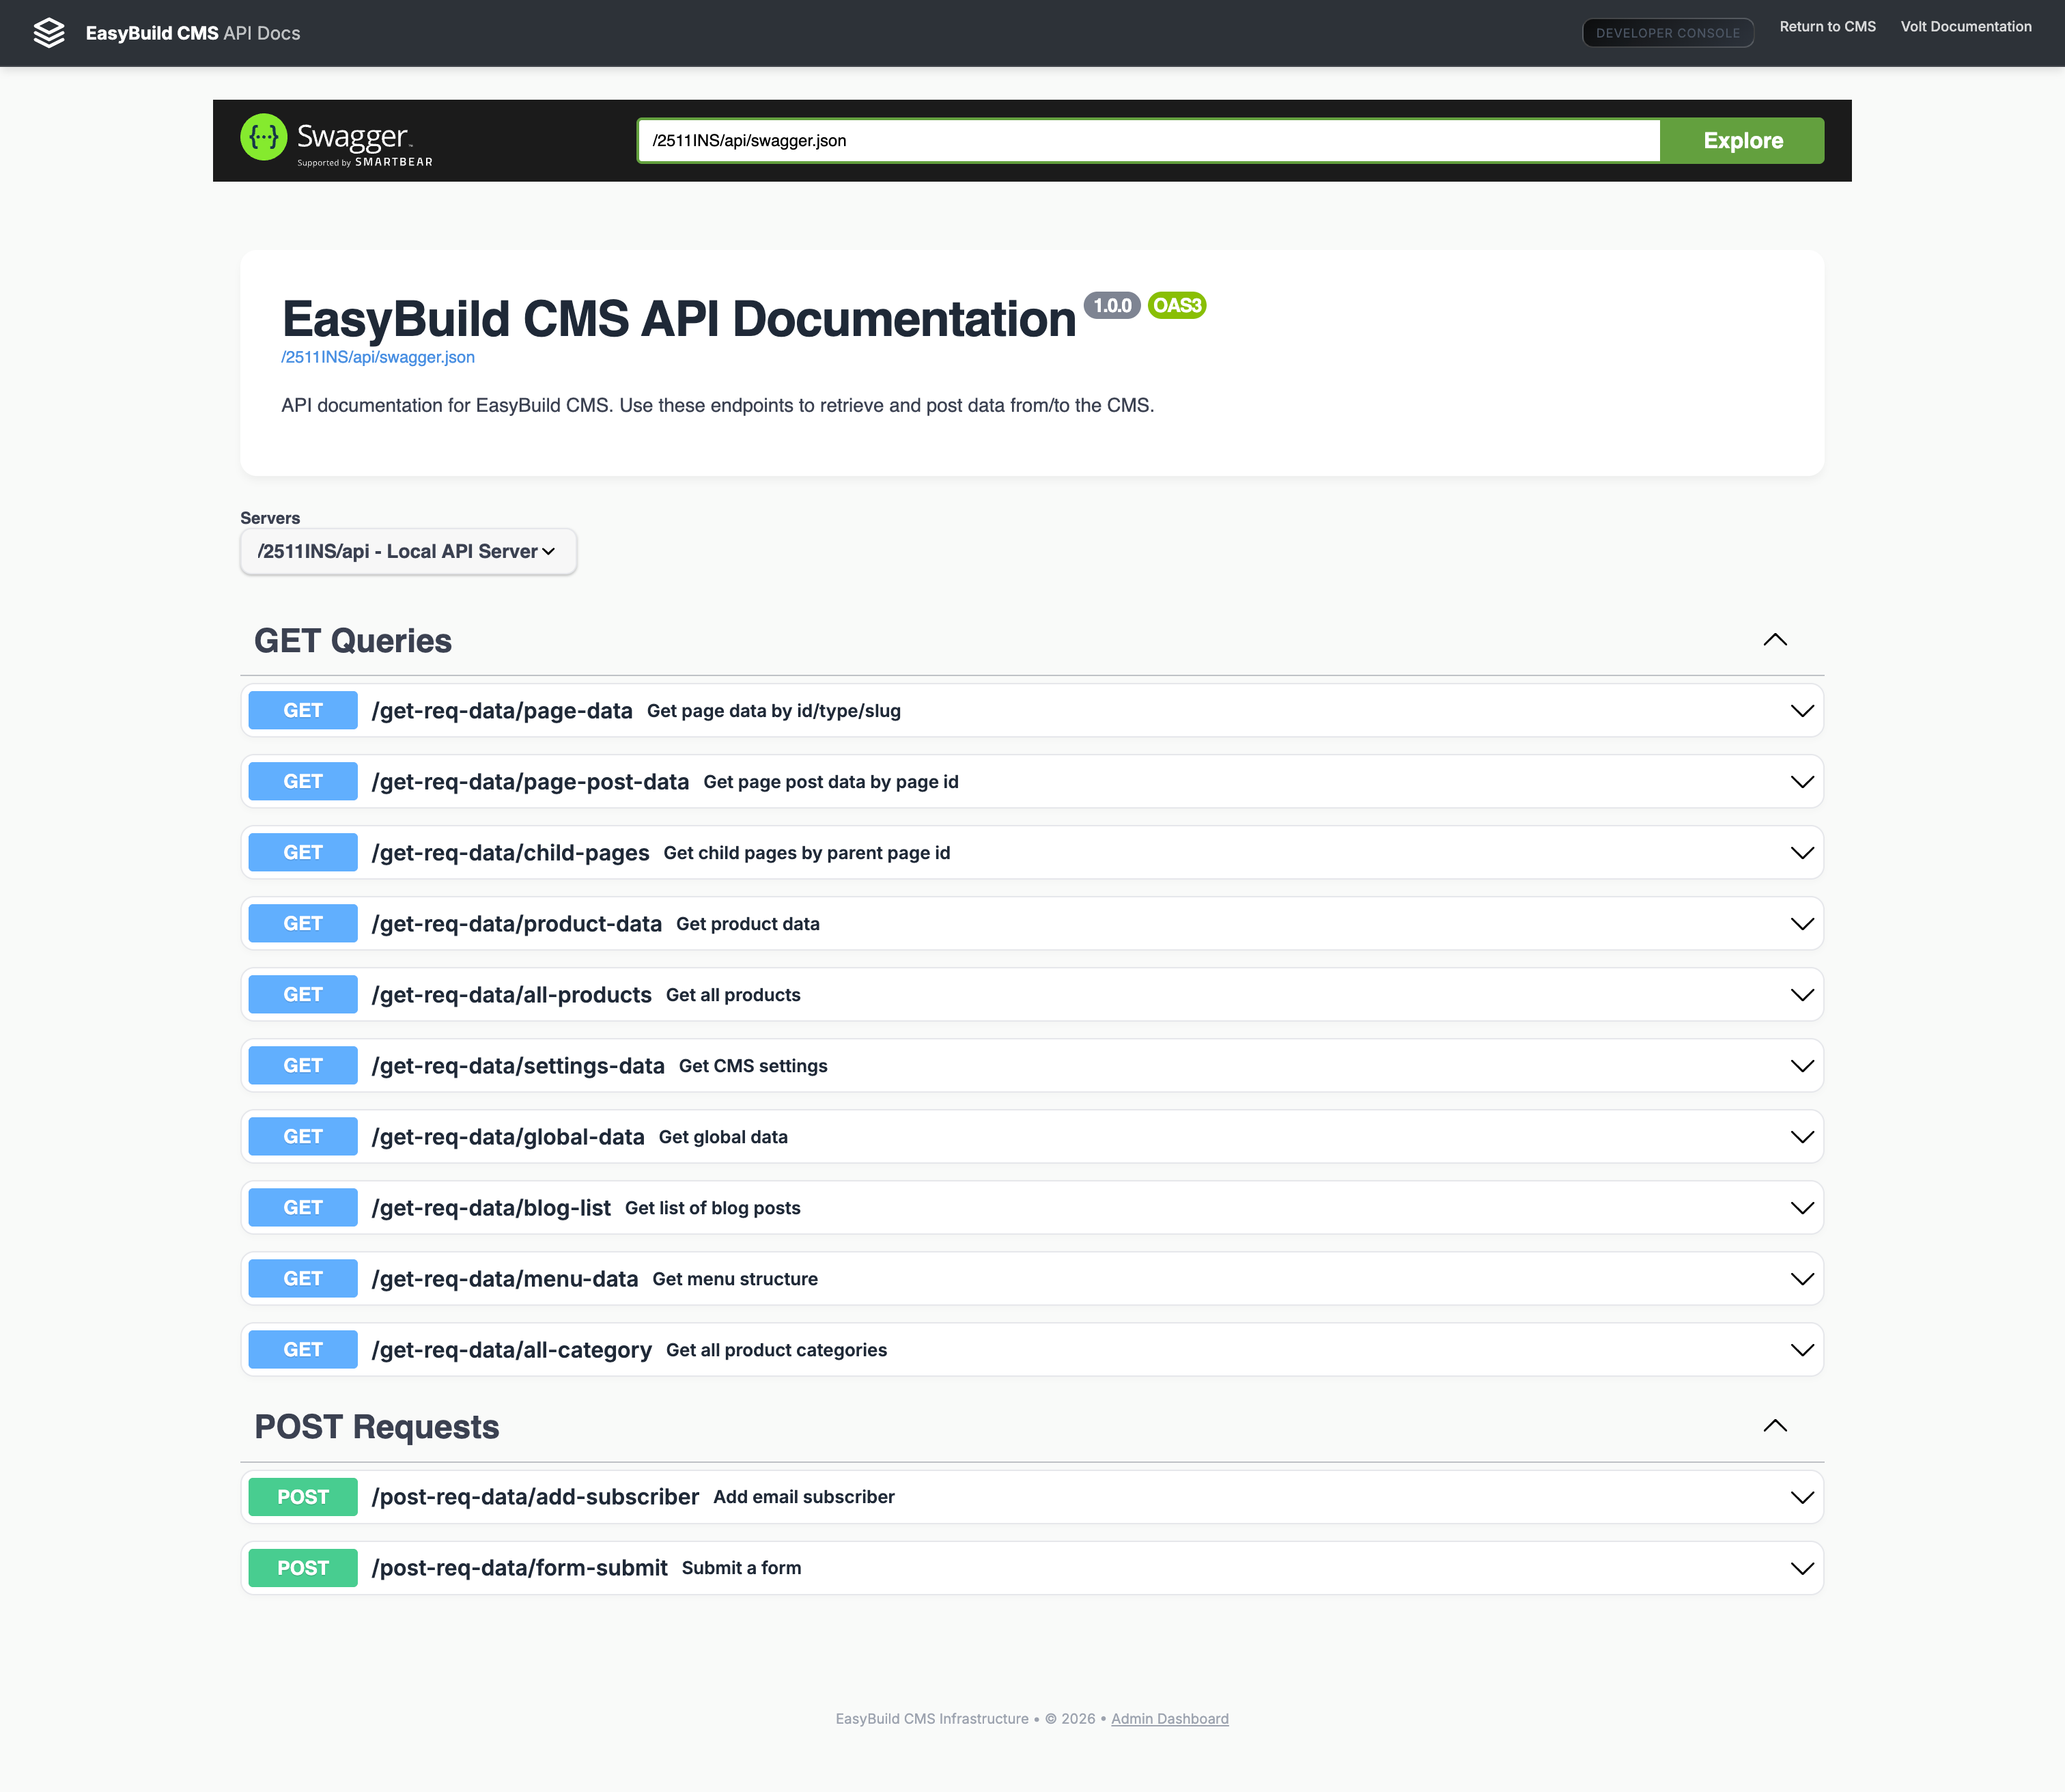Screen dimensions: 2065x1792
Task: Open the /2511INS/api/swagger.json link under title
Action: pos(378,357)
